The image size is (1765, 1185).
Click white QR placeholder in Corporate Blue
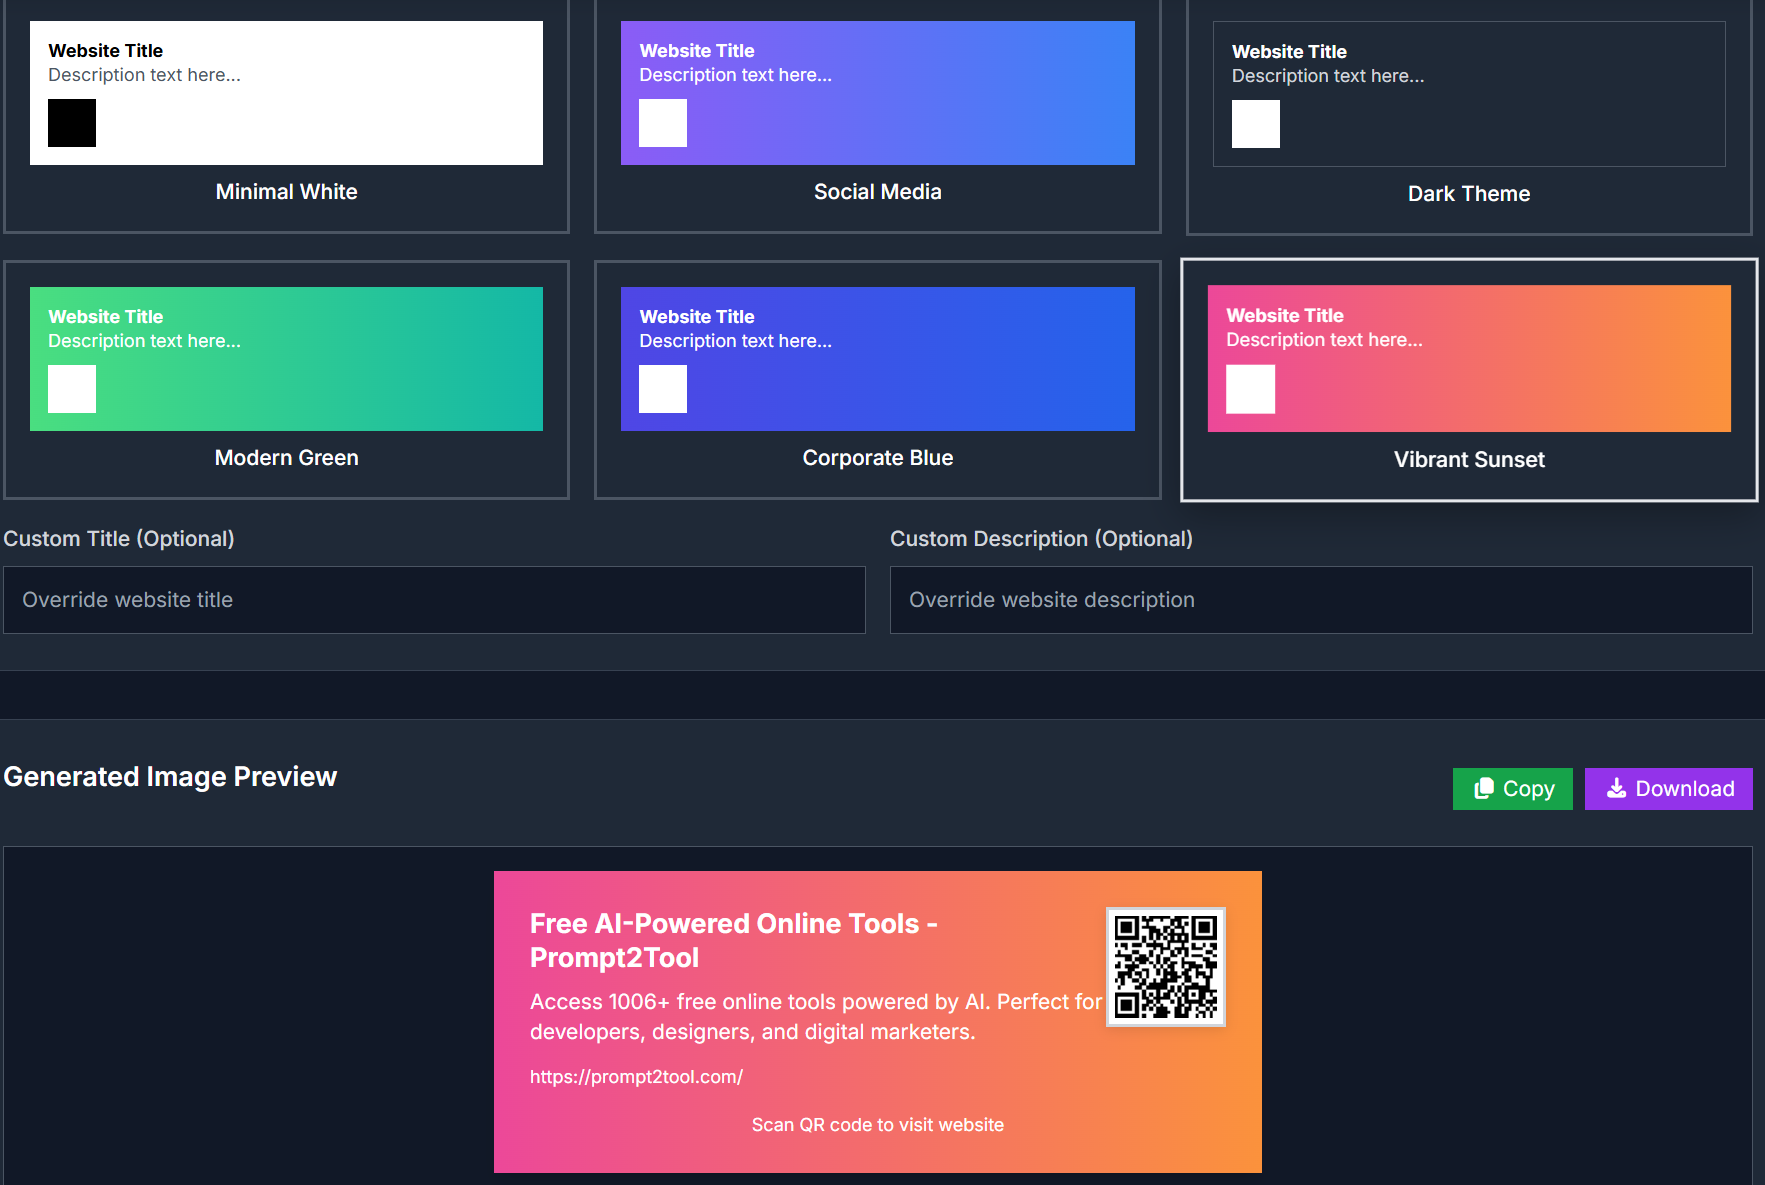point(663,389)
